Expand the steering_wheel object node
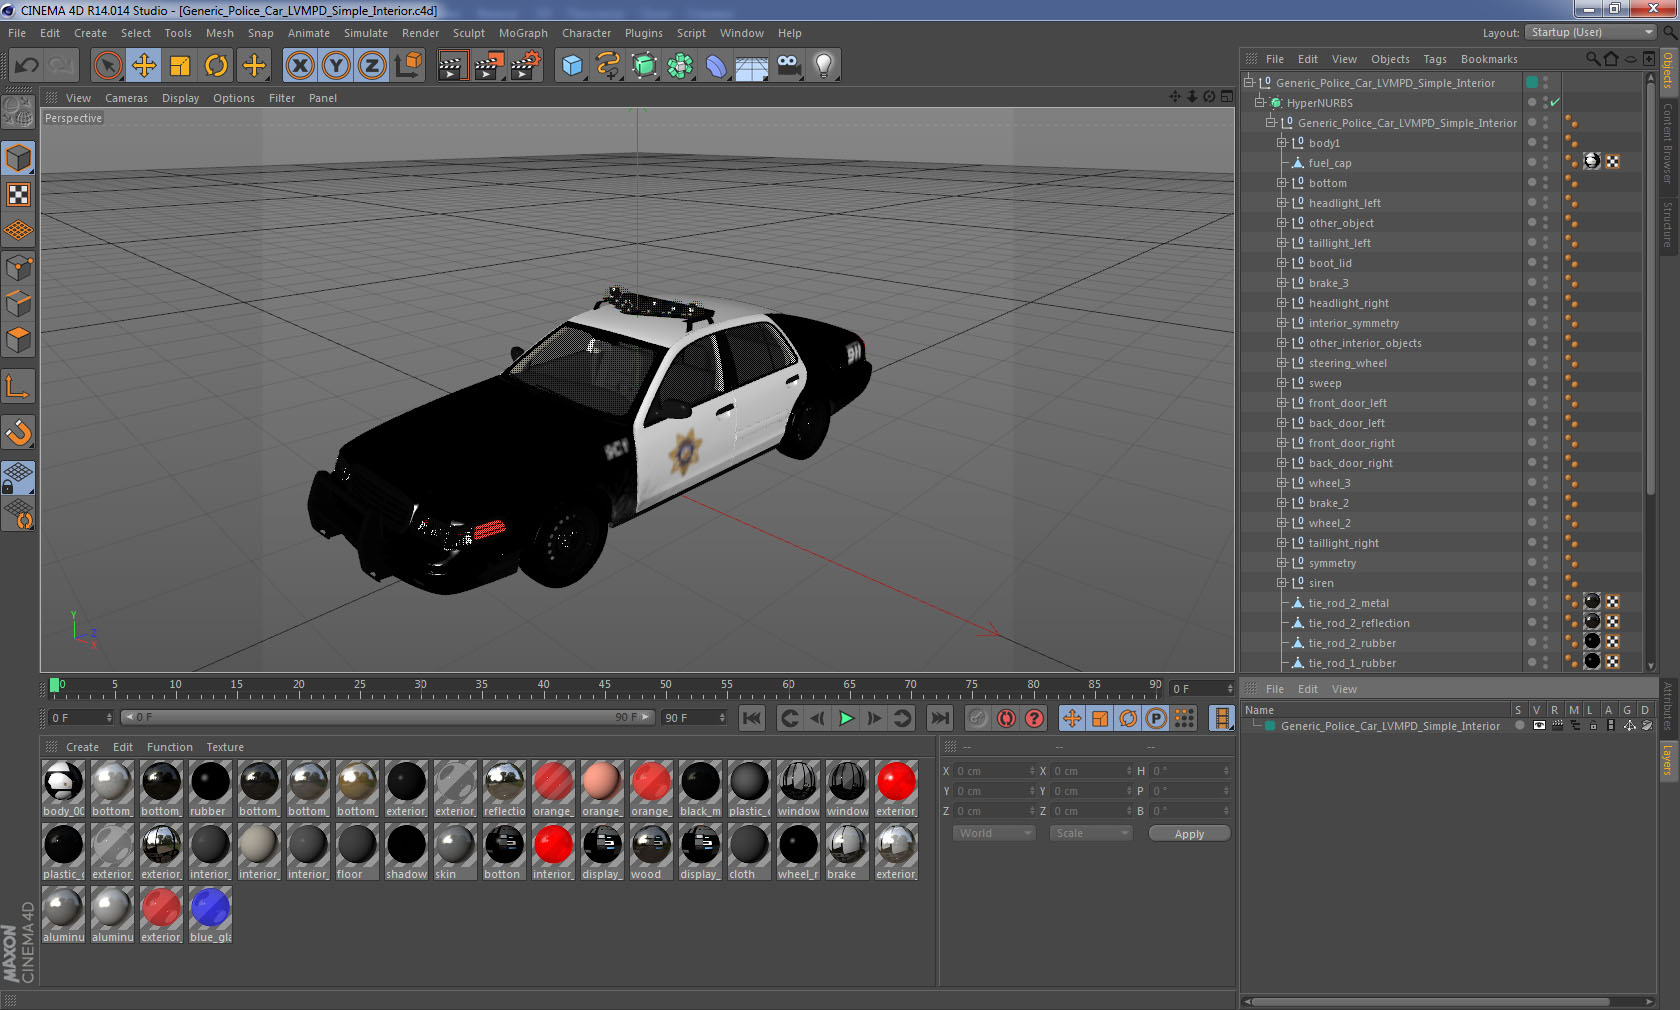Viewport: 1680px width, 1010px height. coord(1281,363)
